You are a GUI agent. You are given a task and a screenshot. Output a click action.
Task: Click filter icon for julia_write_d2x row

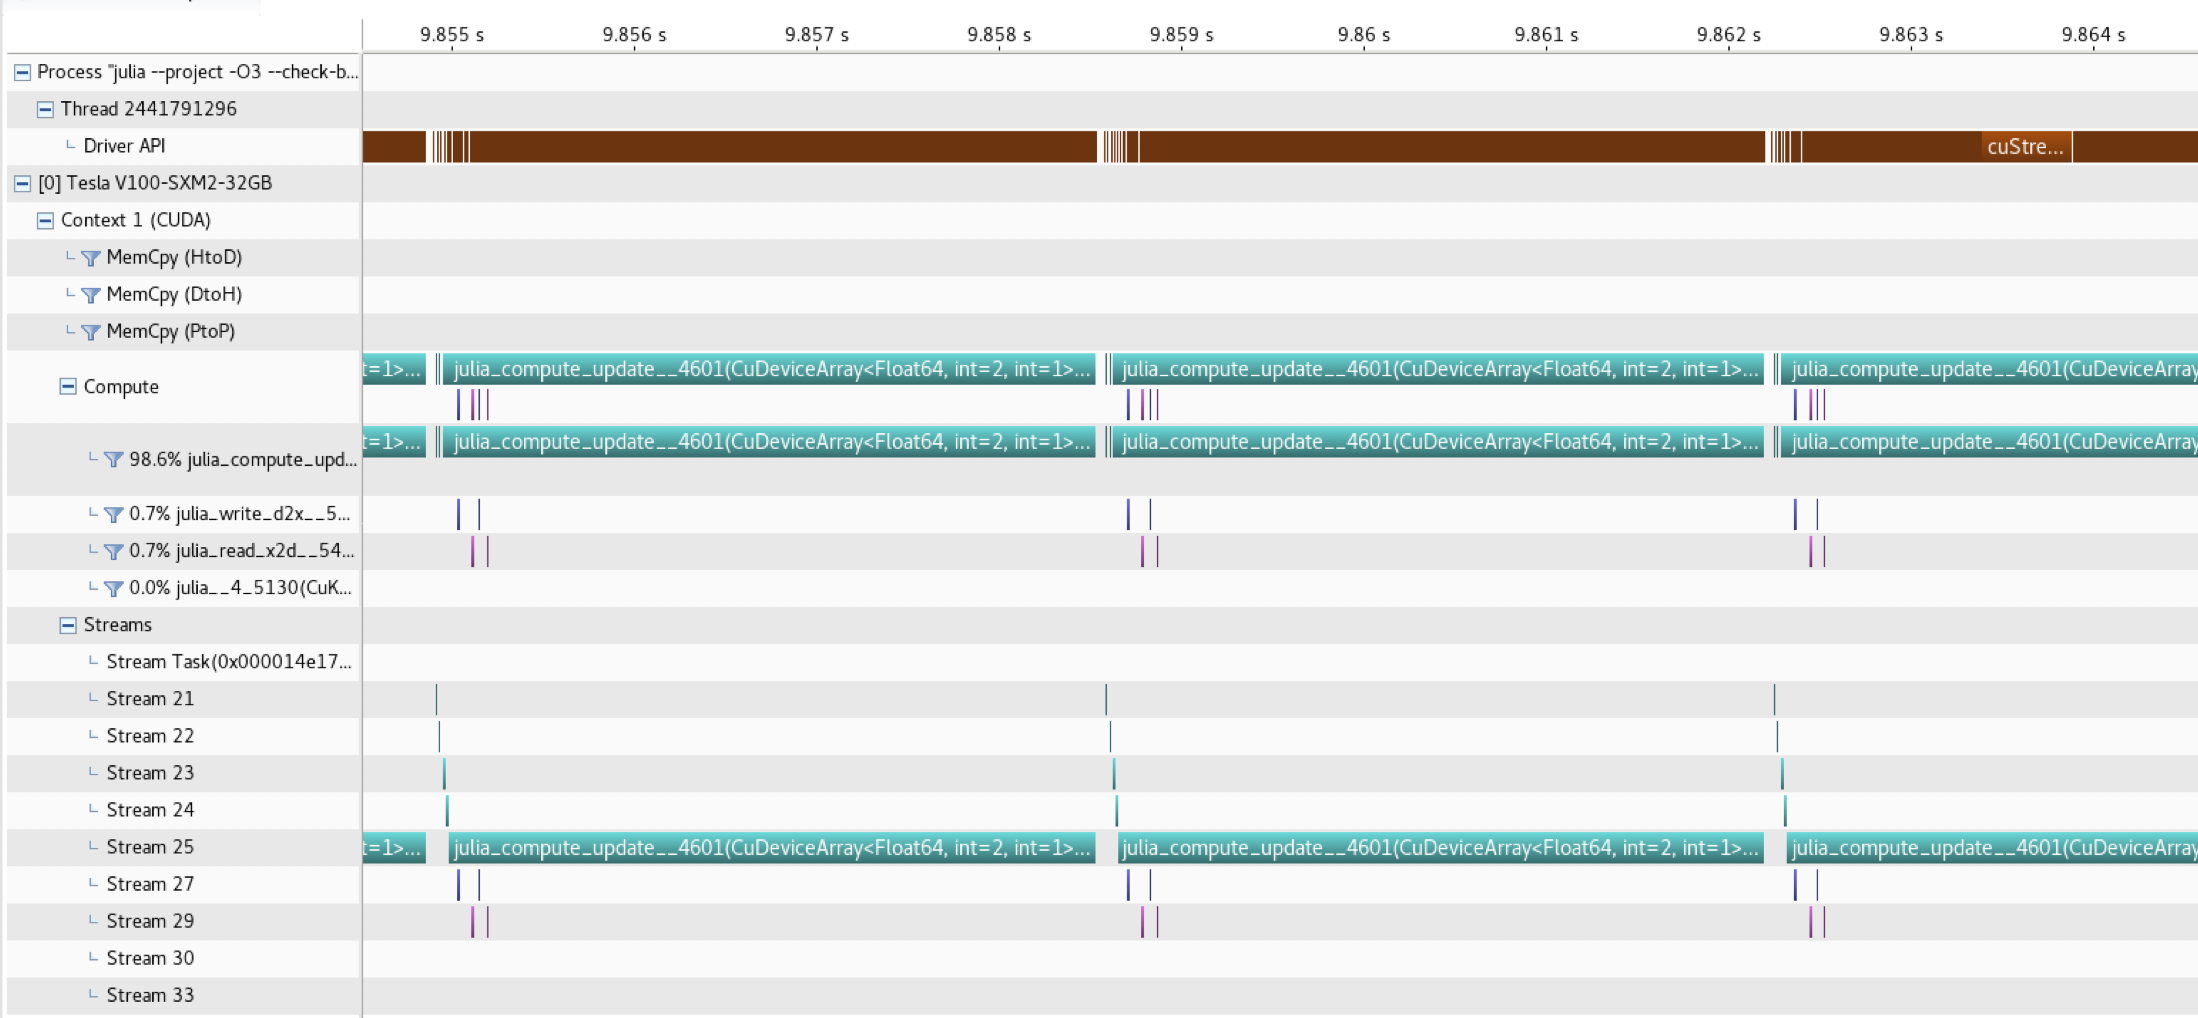point(114,515)
